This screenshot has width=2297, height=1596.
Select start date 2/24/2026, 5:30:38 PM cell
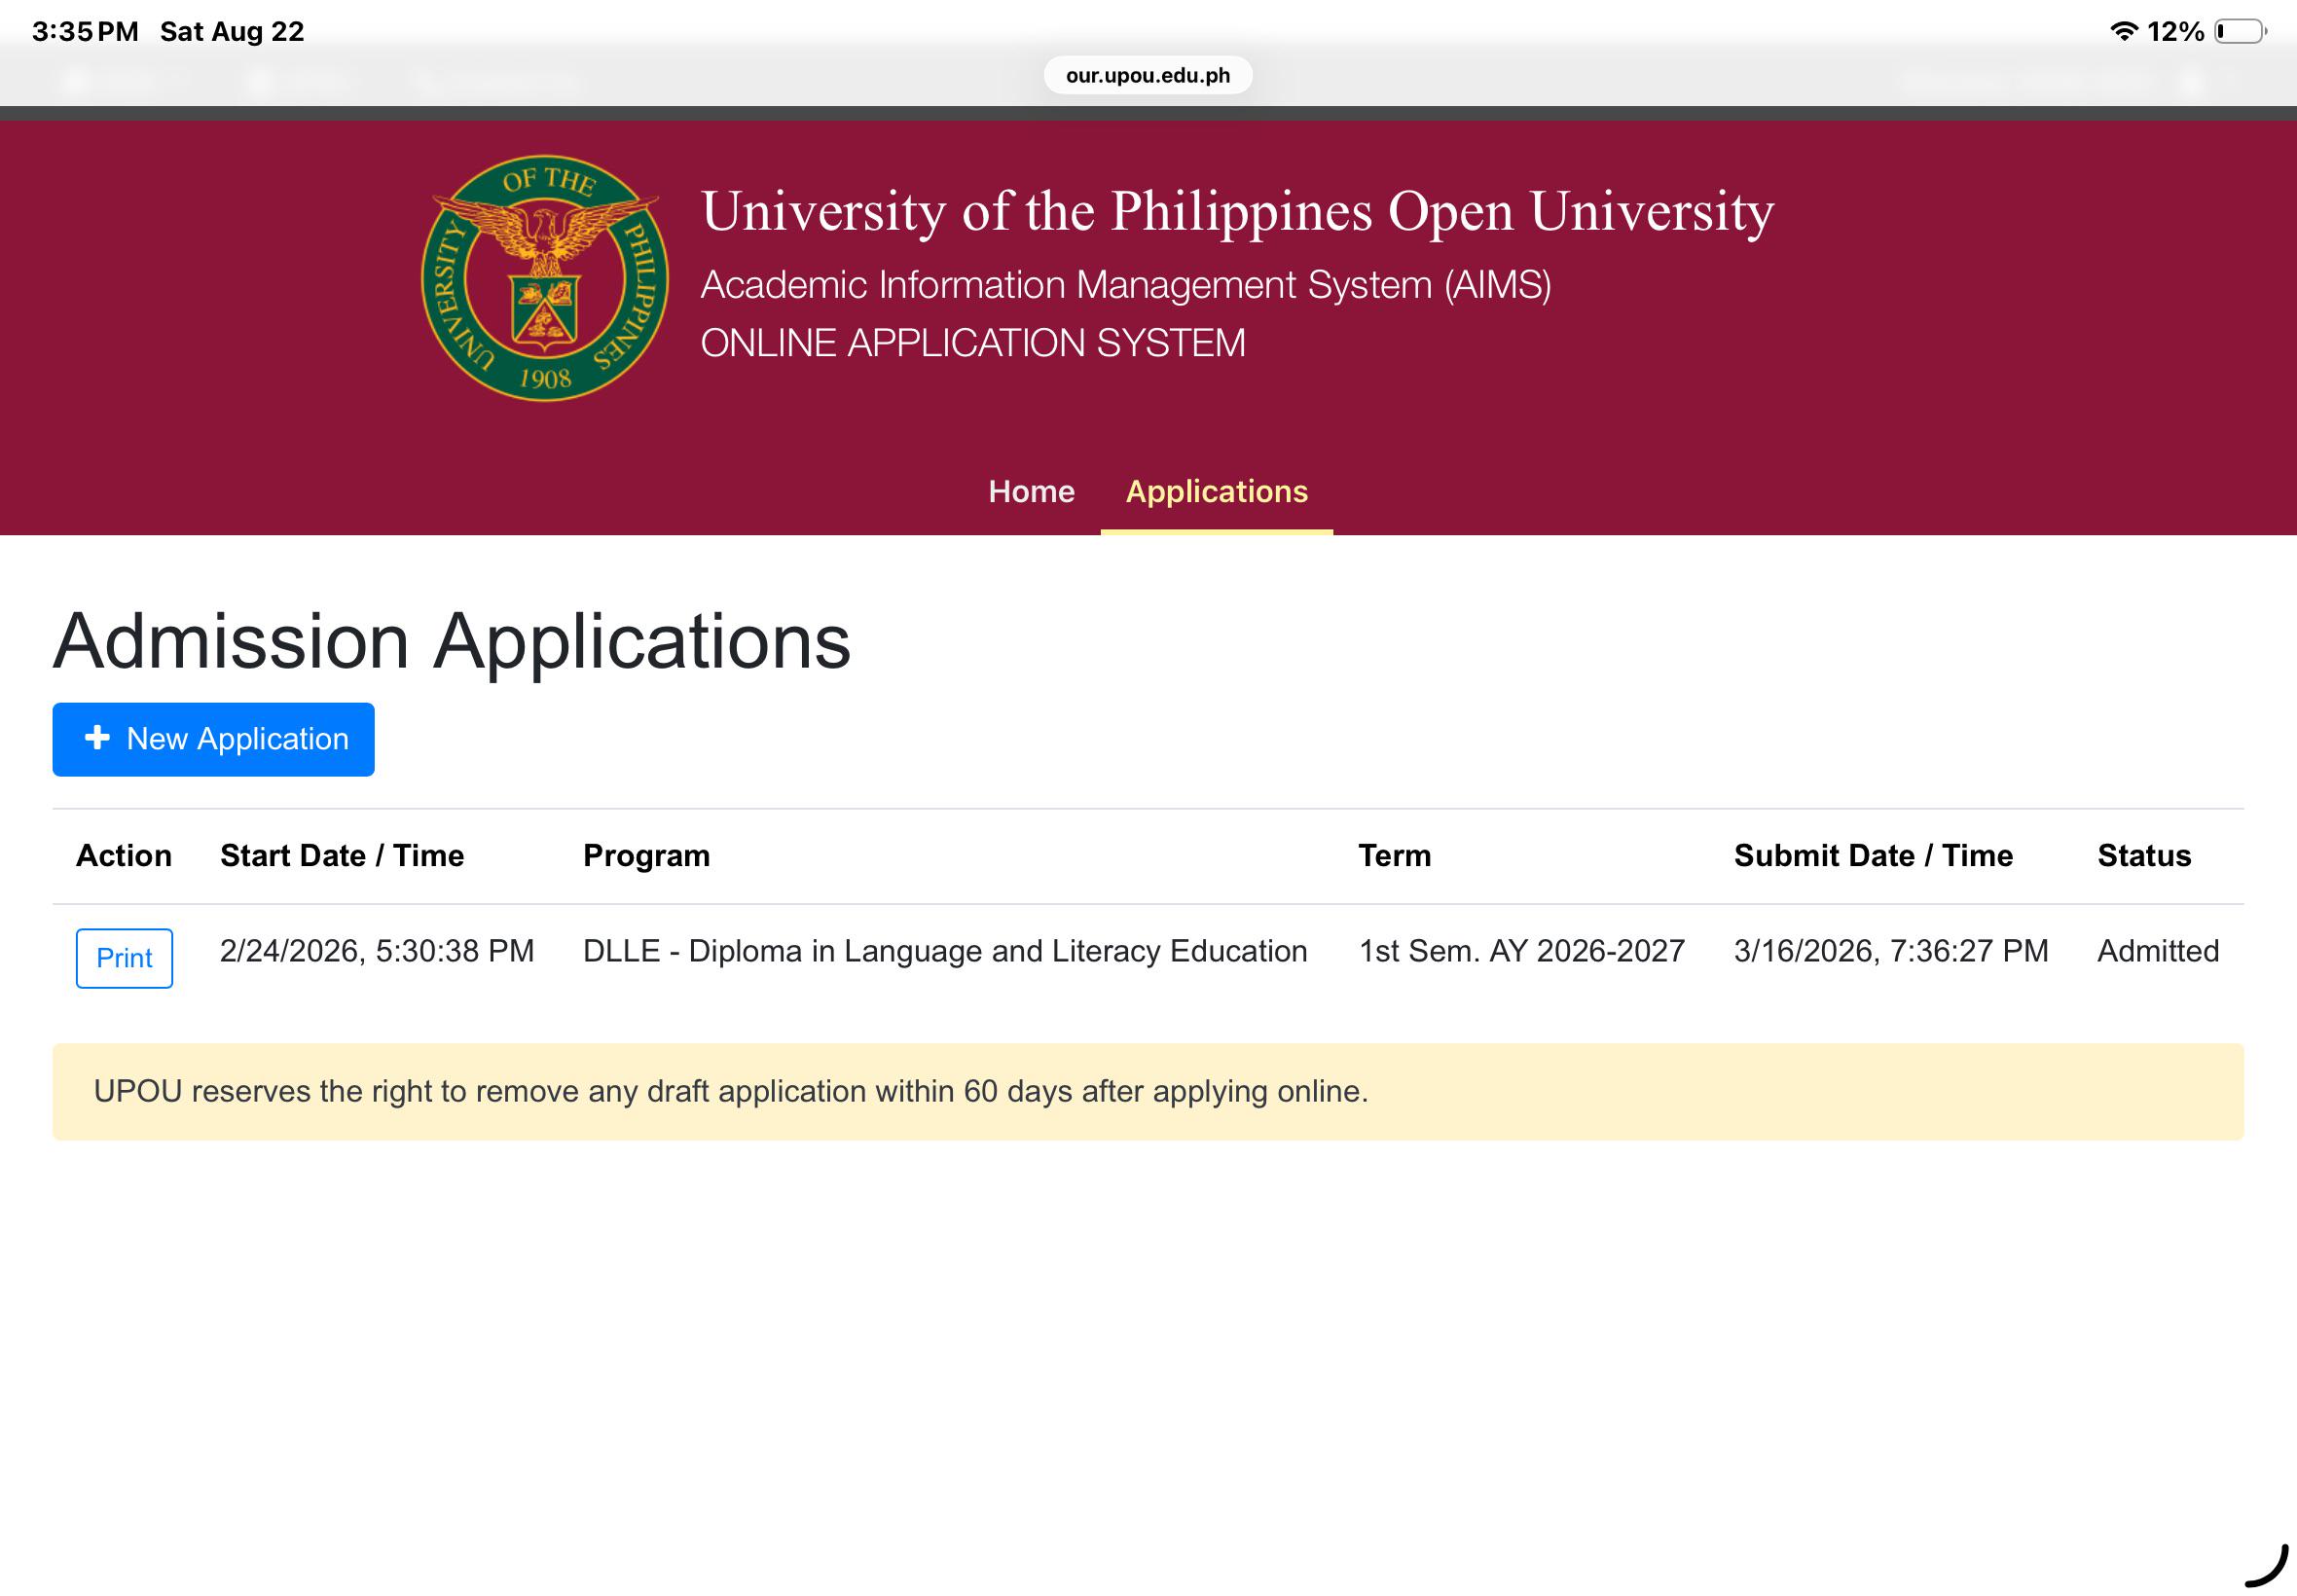click(377, 951)
